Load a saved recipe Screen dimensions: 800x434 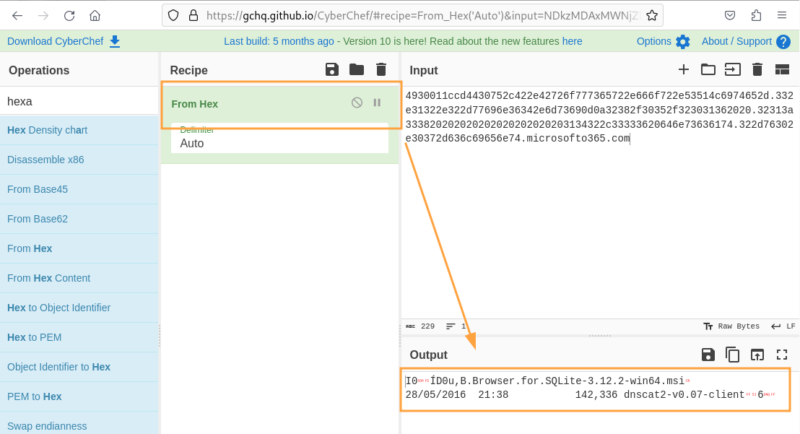pyautogui.click(x=357, y=70)
